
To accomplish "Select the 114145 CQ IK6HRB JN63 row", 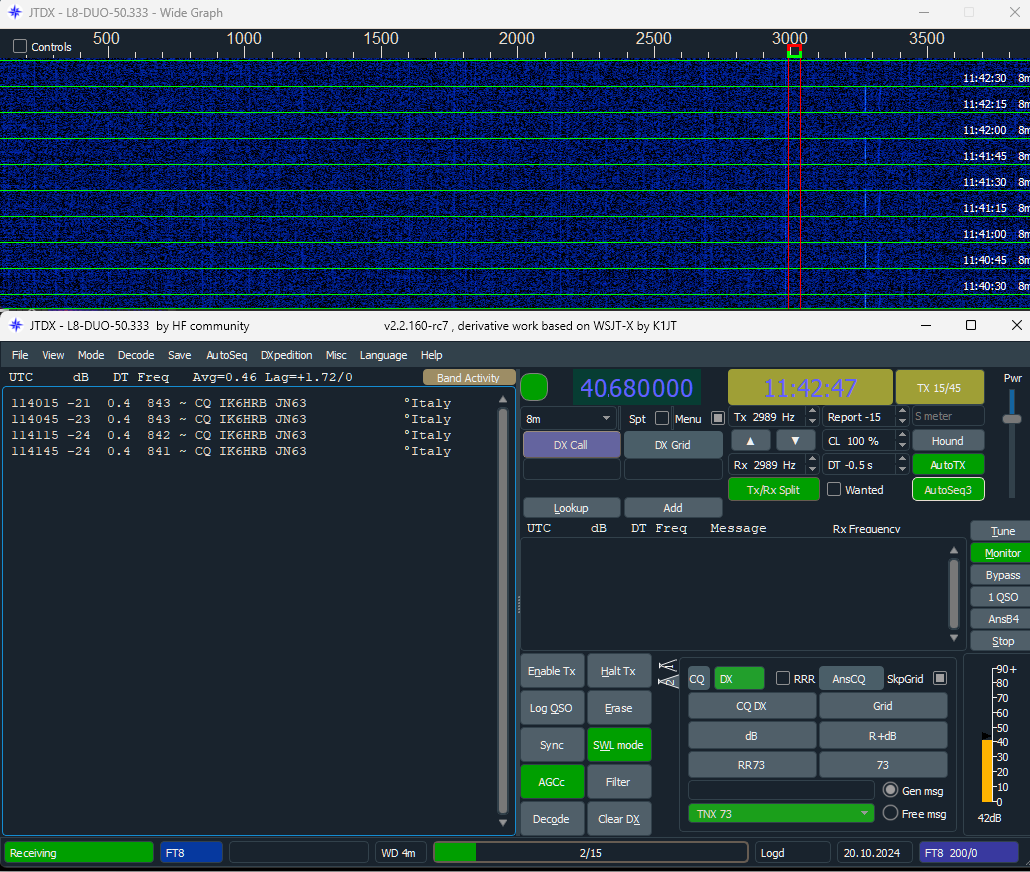I will tap(231, 451).
